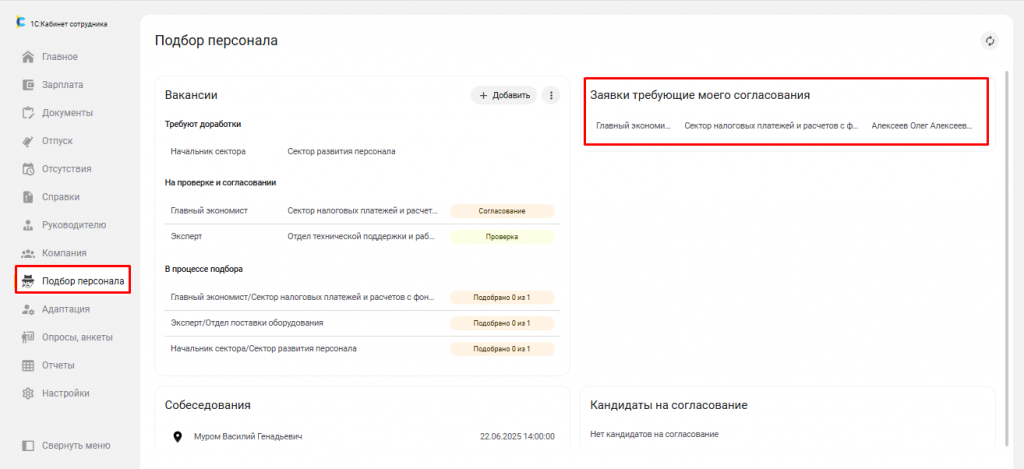Click the Отчеты table icon
This screenshot has width=1024, height=469.
pyautogui.click(x=29, y=365)
